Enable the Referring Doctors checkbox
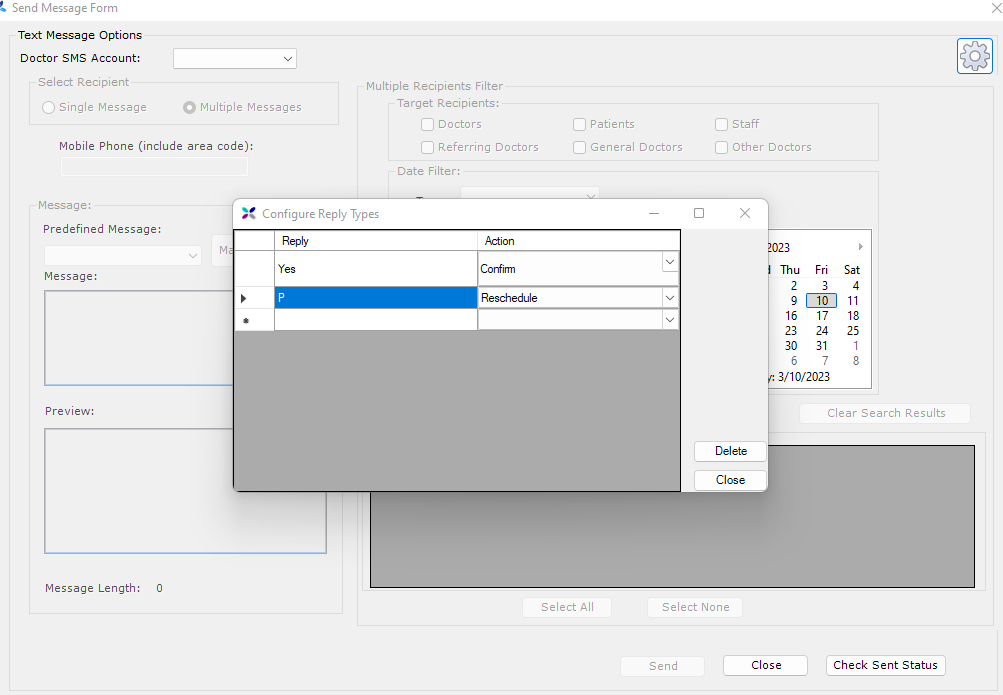This screenshot has width=1003, height=695. (428, 147)
